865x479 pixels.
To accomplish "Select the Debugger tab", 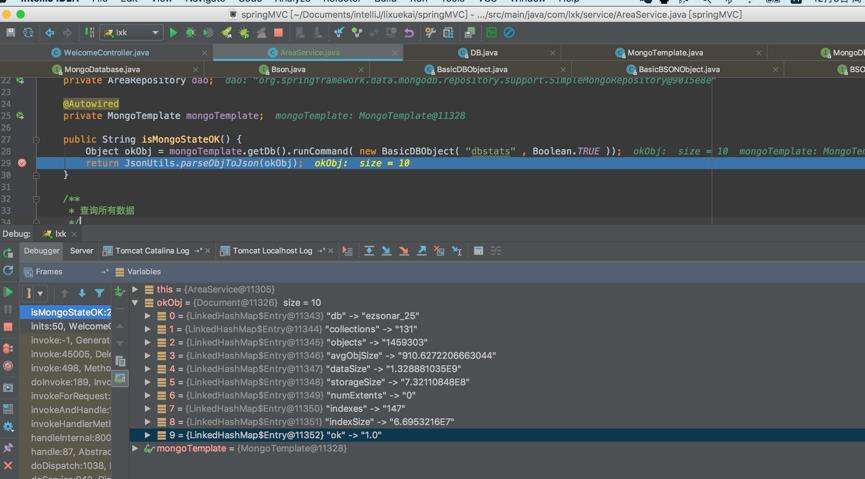I will pos(41,251).
